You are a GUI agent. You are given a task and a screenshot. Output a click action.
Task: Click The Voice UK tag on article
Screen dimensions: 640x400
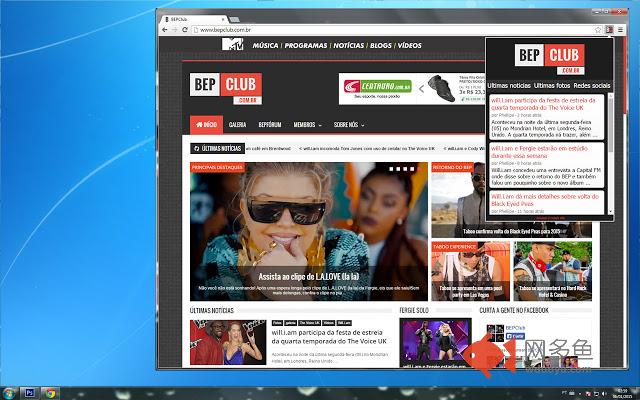point(309,323)
